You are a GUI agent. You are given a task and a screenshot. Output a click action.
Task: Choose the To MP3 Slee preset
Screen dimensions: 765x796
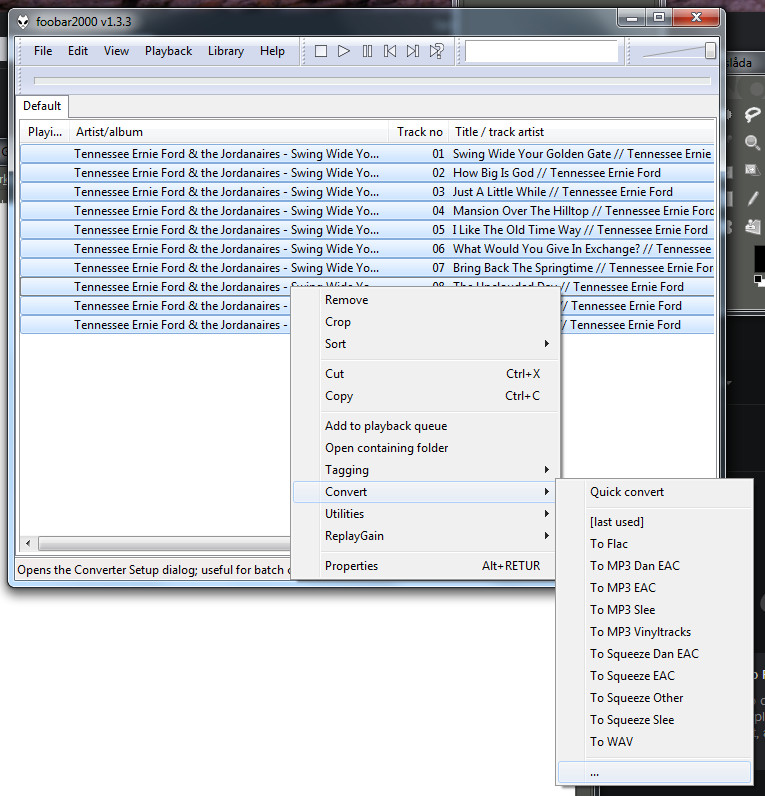tap(654, 610)
